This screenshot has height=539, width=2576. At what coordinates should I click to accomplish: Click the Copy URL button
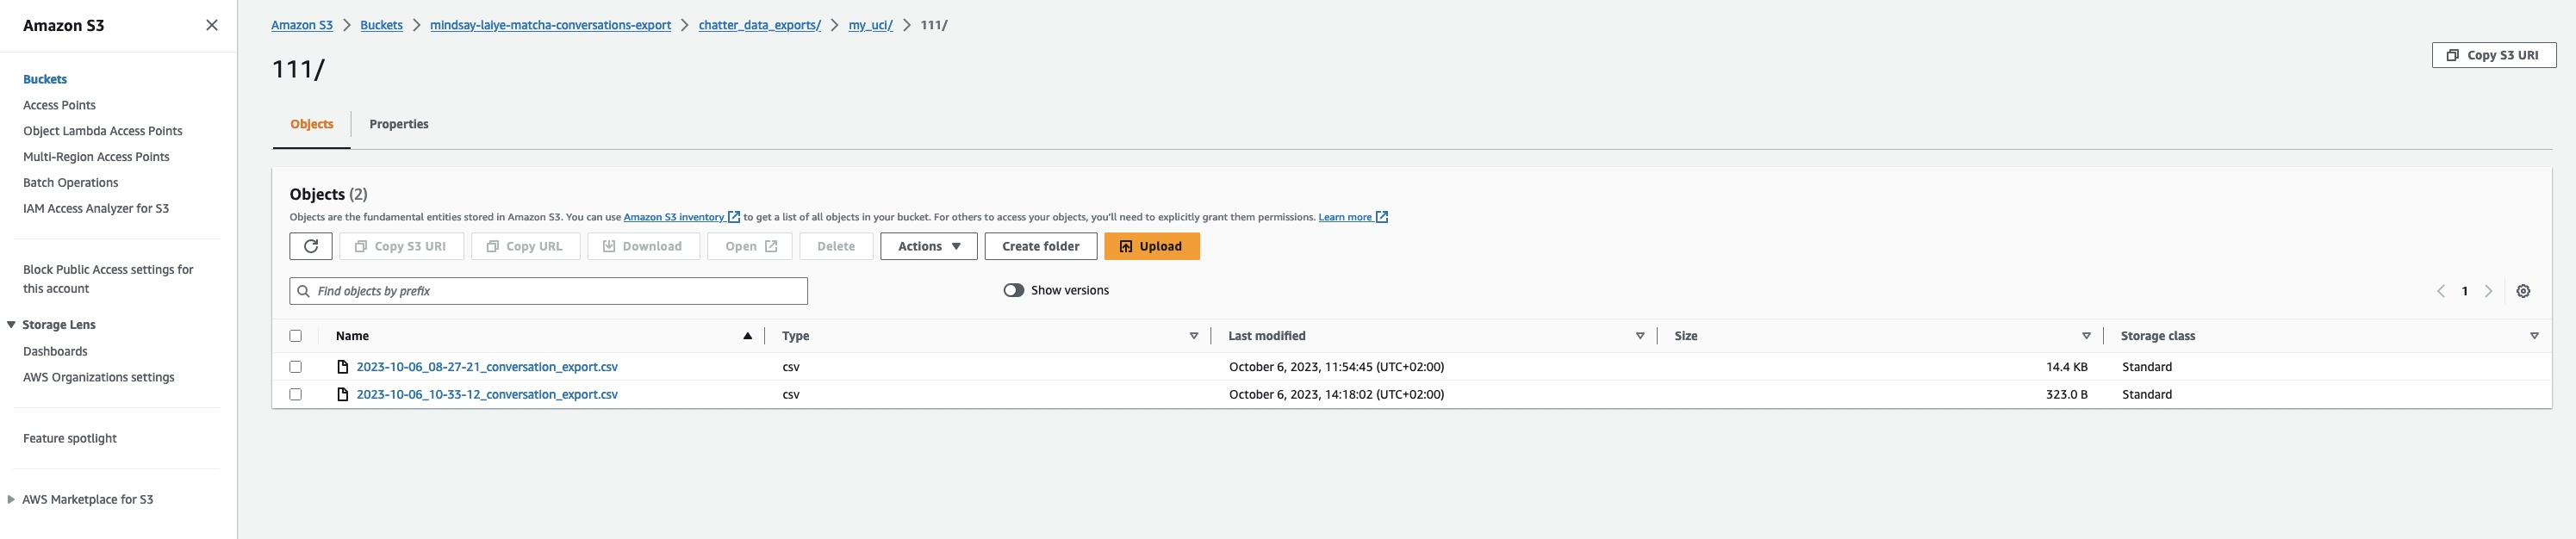click(525, 246)
